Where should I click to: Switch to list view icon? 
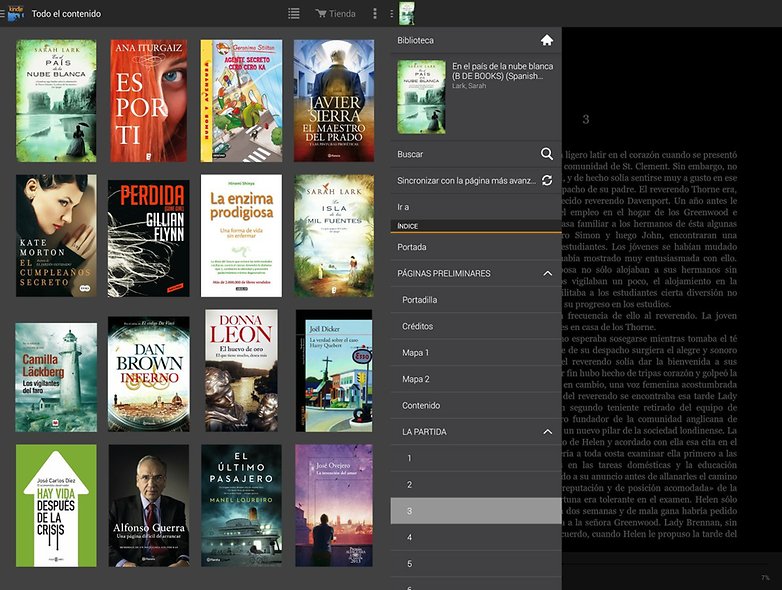pyautogui.click(x=294, y=13)
